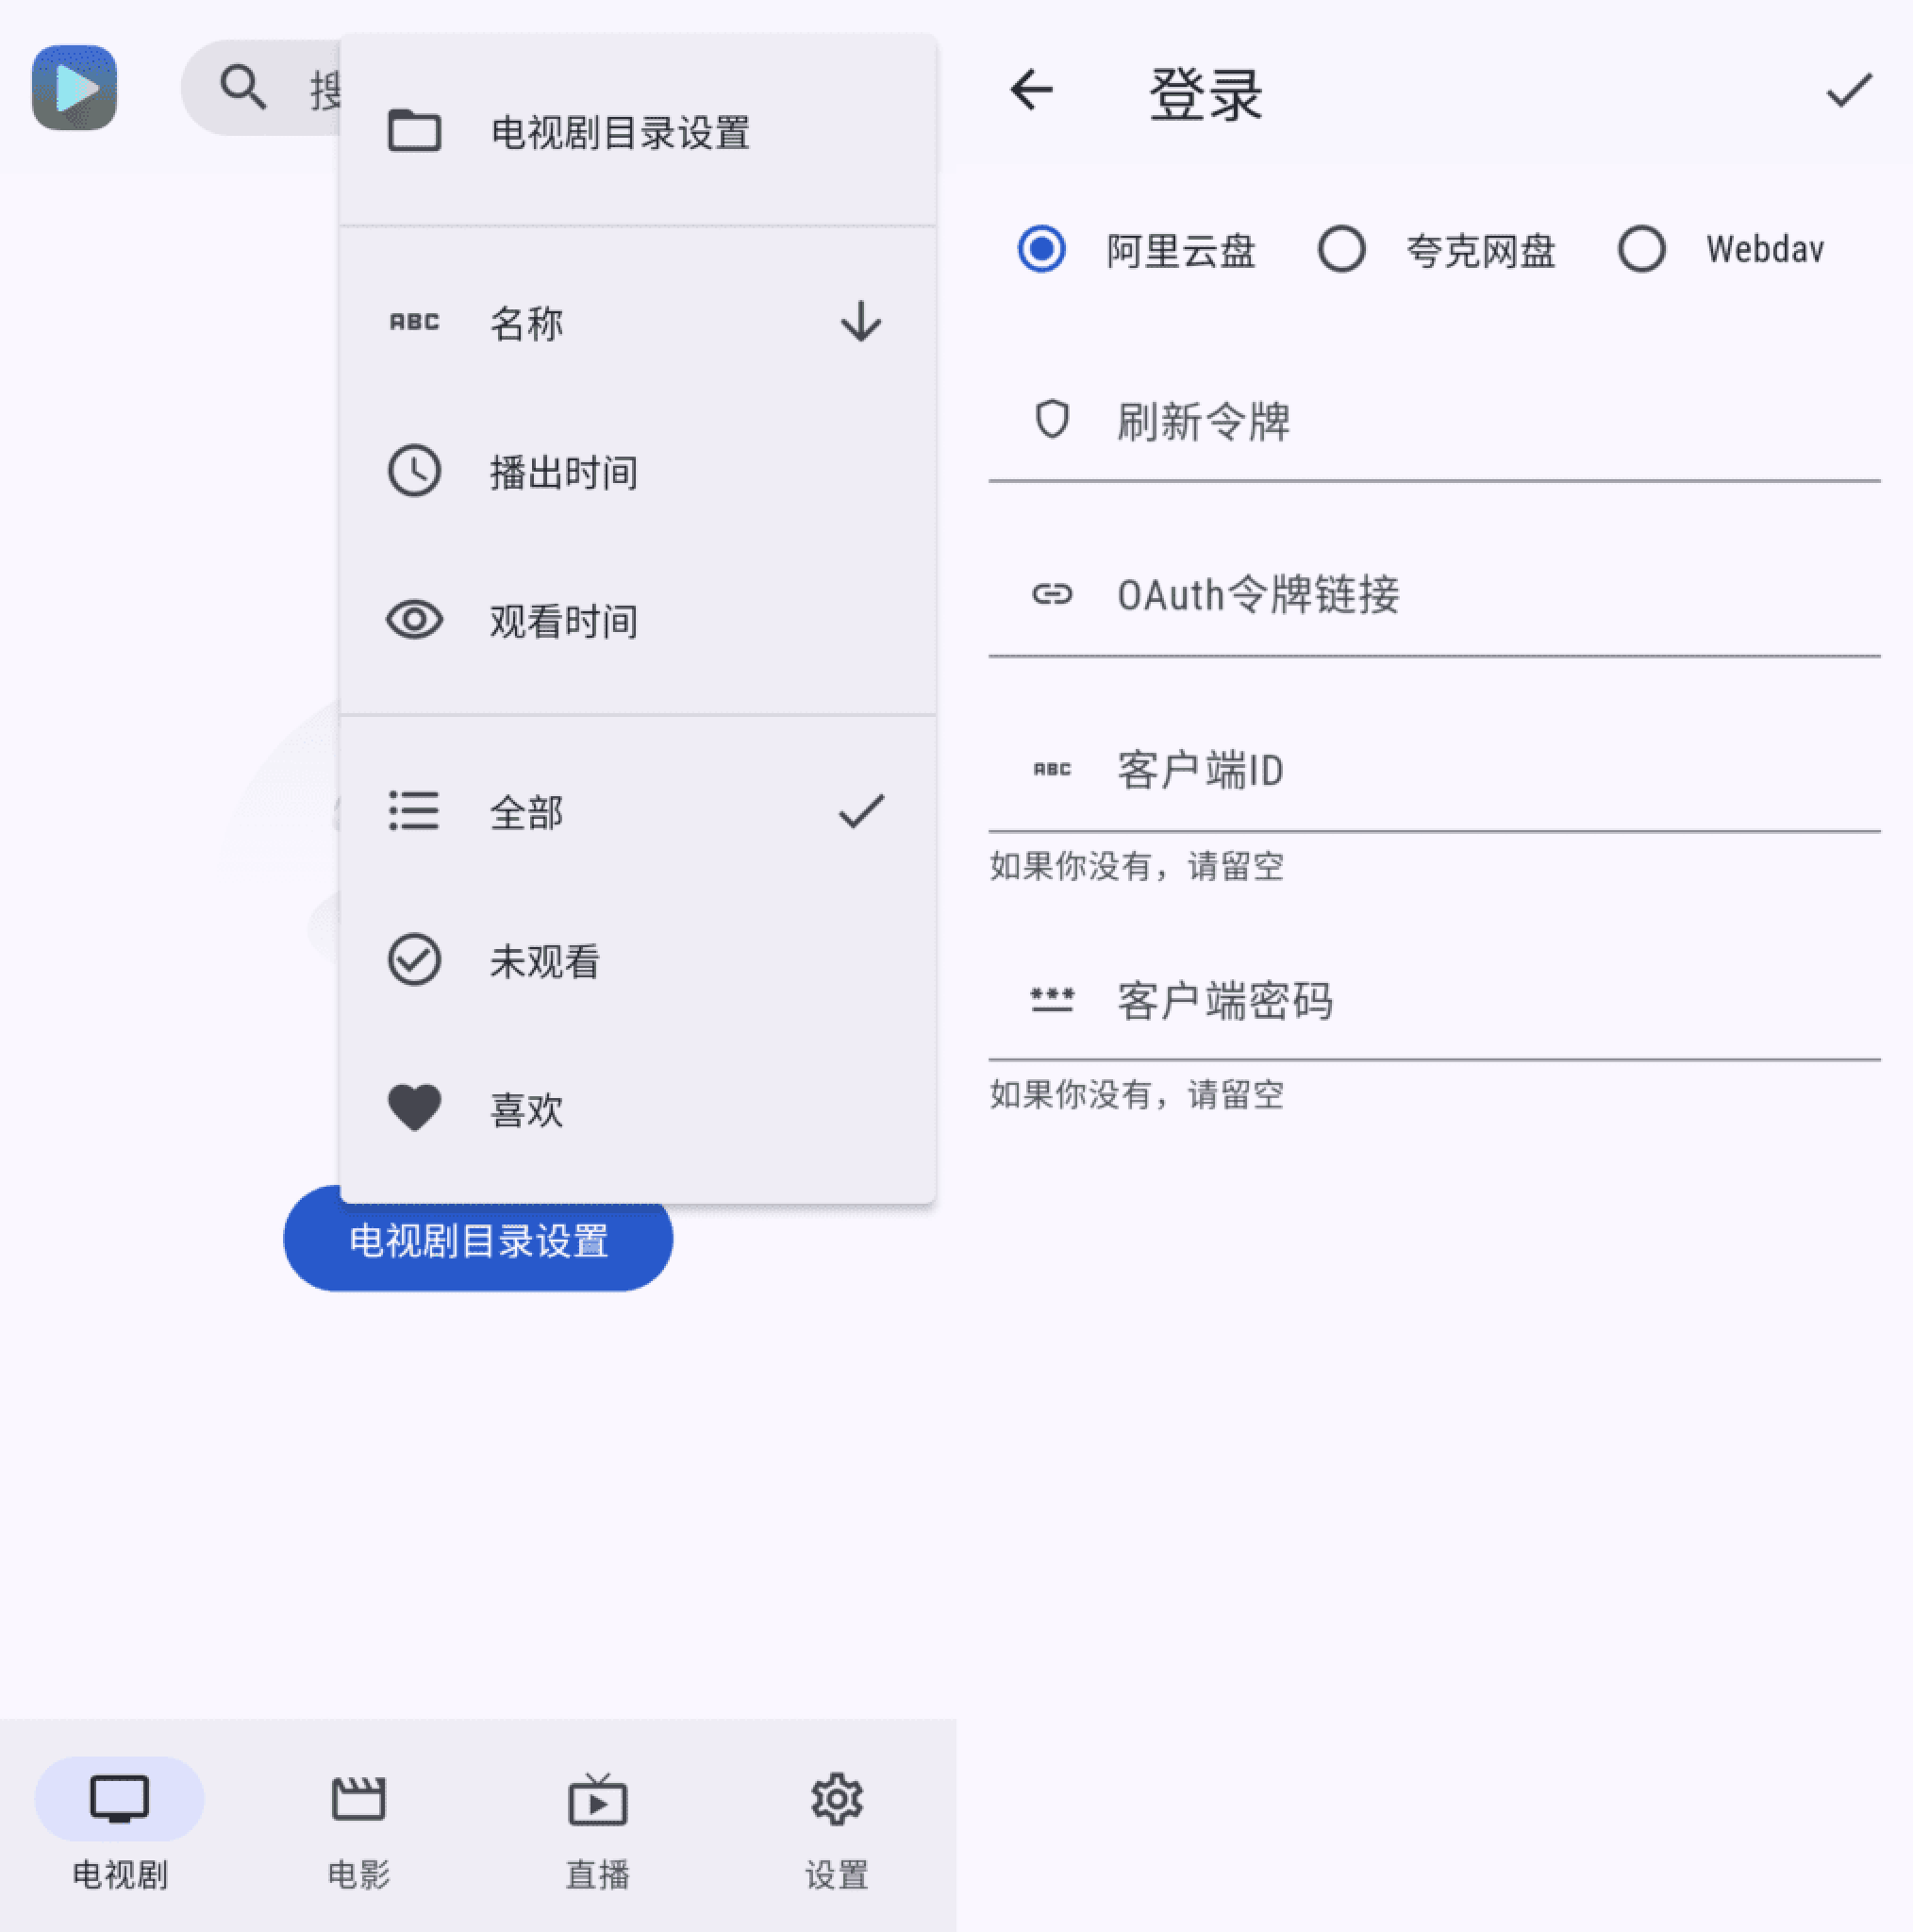Click the app logo play icon
The width and height of the screenshot is (1913, 1932).
coord(74,88)
